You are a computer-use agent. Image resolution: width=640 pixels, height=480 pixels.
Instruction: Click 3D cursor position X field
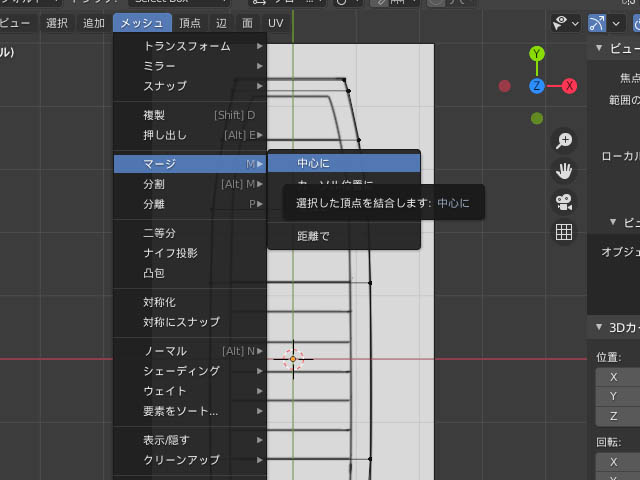618,377
